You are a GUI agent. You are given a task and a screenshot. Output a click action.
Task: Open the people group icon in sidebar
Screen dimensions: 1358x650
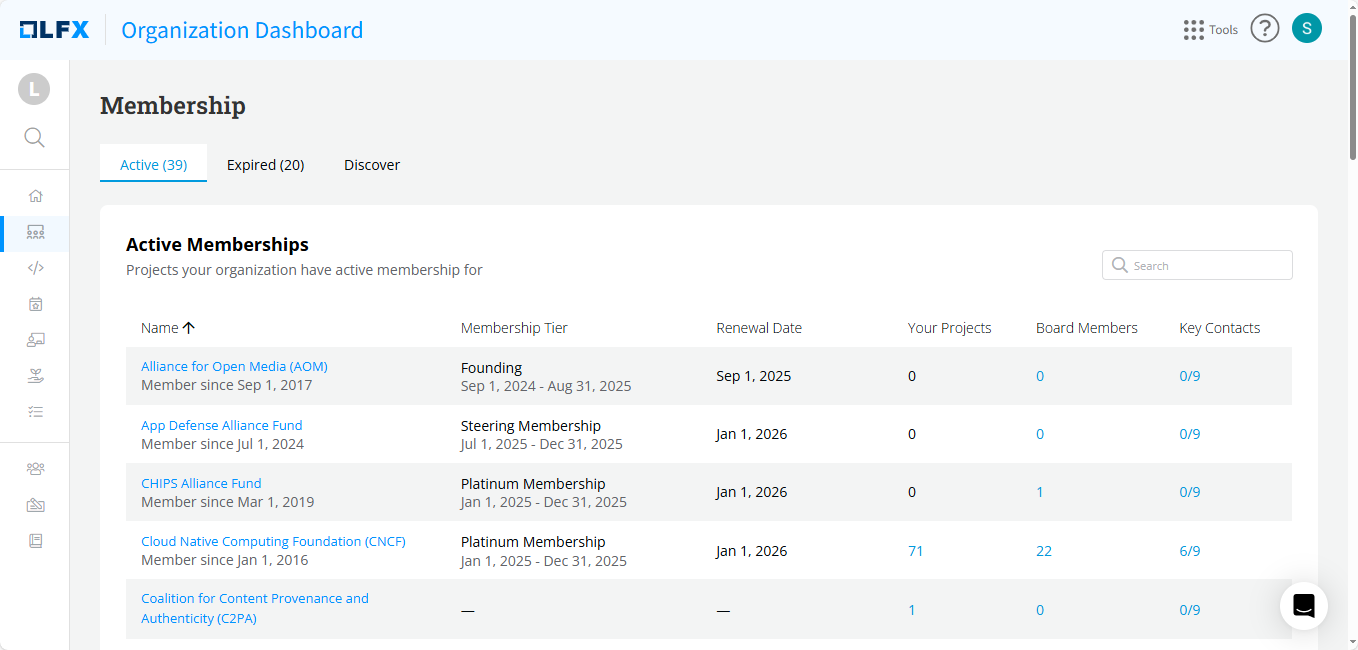pos(35,468)
